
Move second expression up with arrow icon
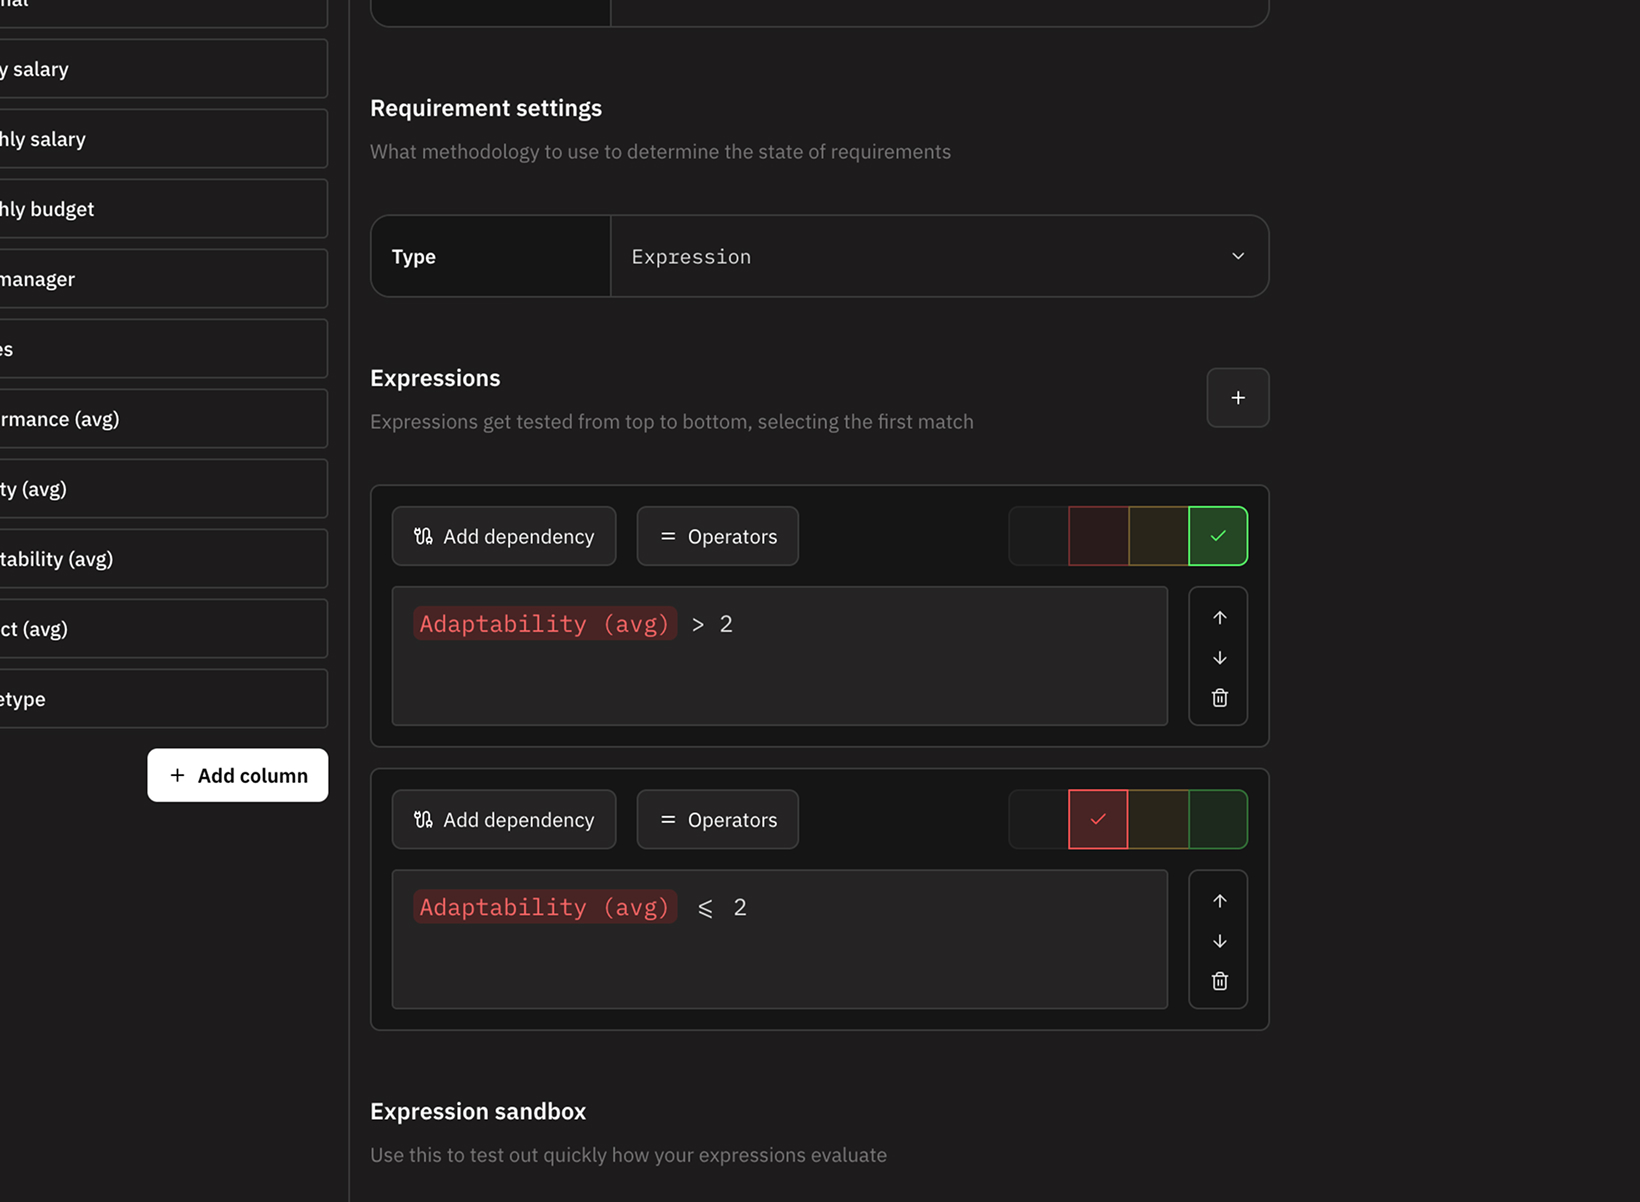[x=1219, y=901]
